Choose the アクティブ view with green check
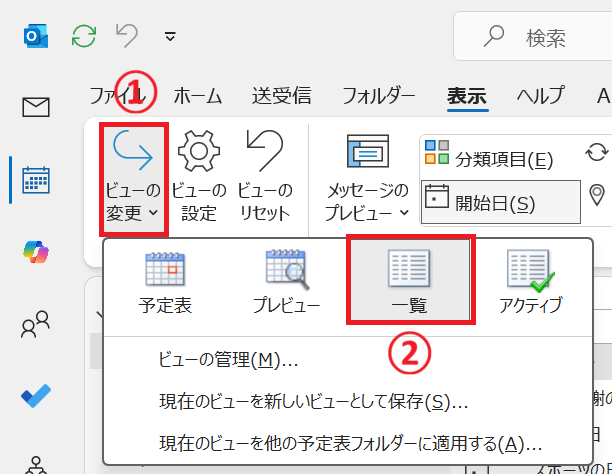Screen dimensions: 612x474 (531, 282)
